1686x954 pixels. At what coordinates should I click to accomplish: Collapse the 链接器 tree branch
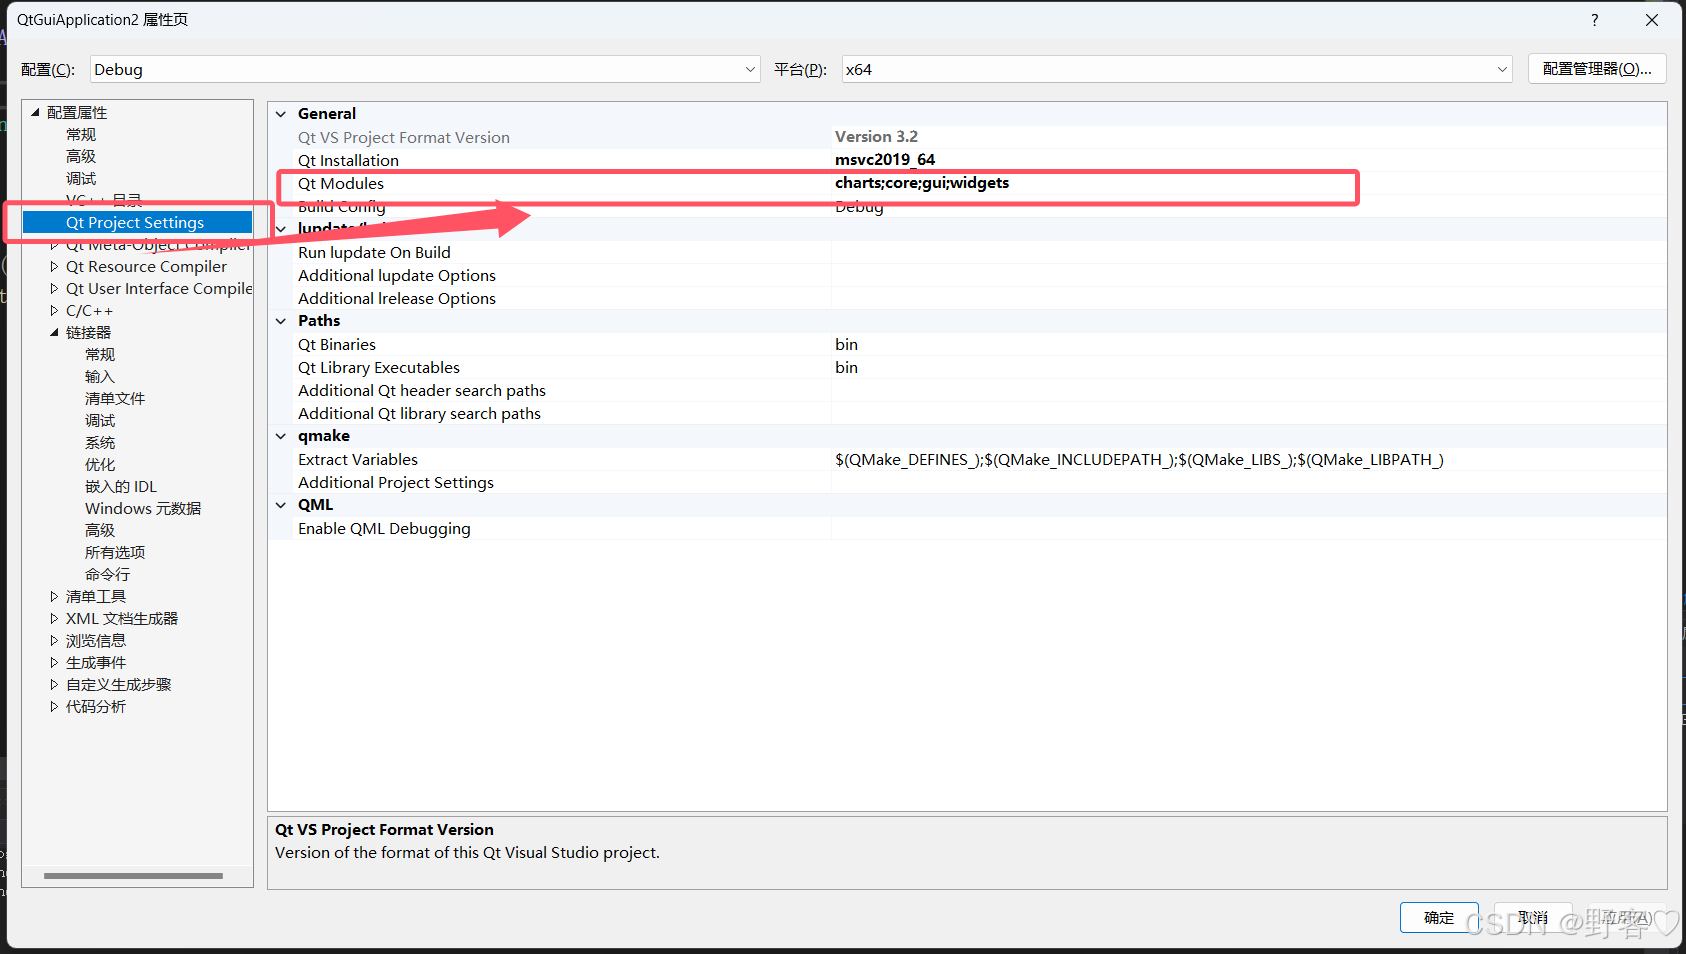point(55,332)
